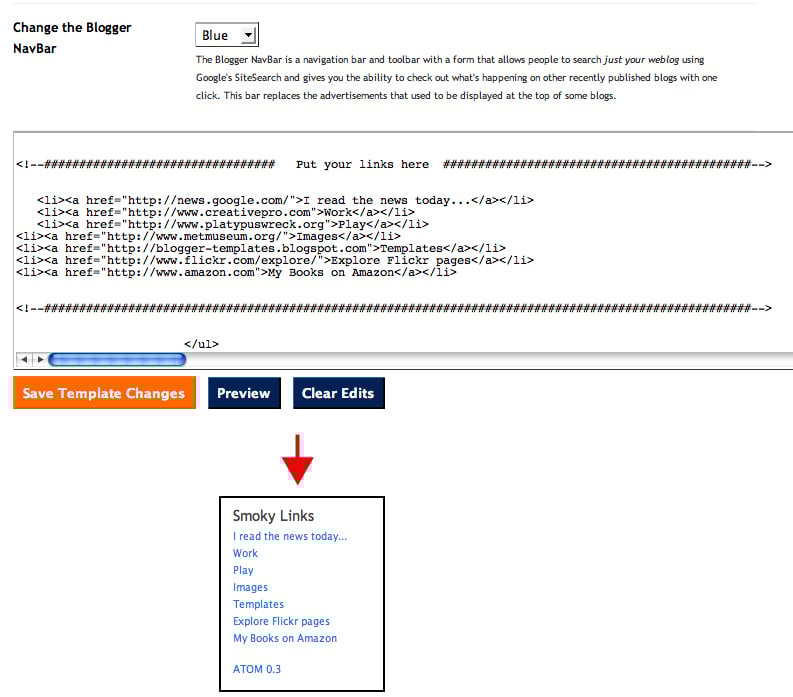Click the Smoky Links heading
Viewport: 793px width, 697px height.
pos(273,516)
